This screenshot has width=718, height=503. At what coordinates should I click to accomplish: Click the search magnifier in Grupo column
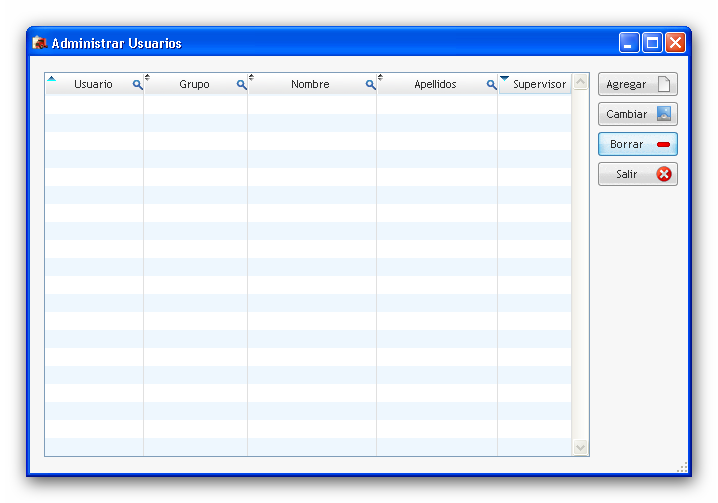click(x=241, y=85)
